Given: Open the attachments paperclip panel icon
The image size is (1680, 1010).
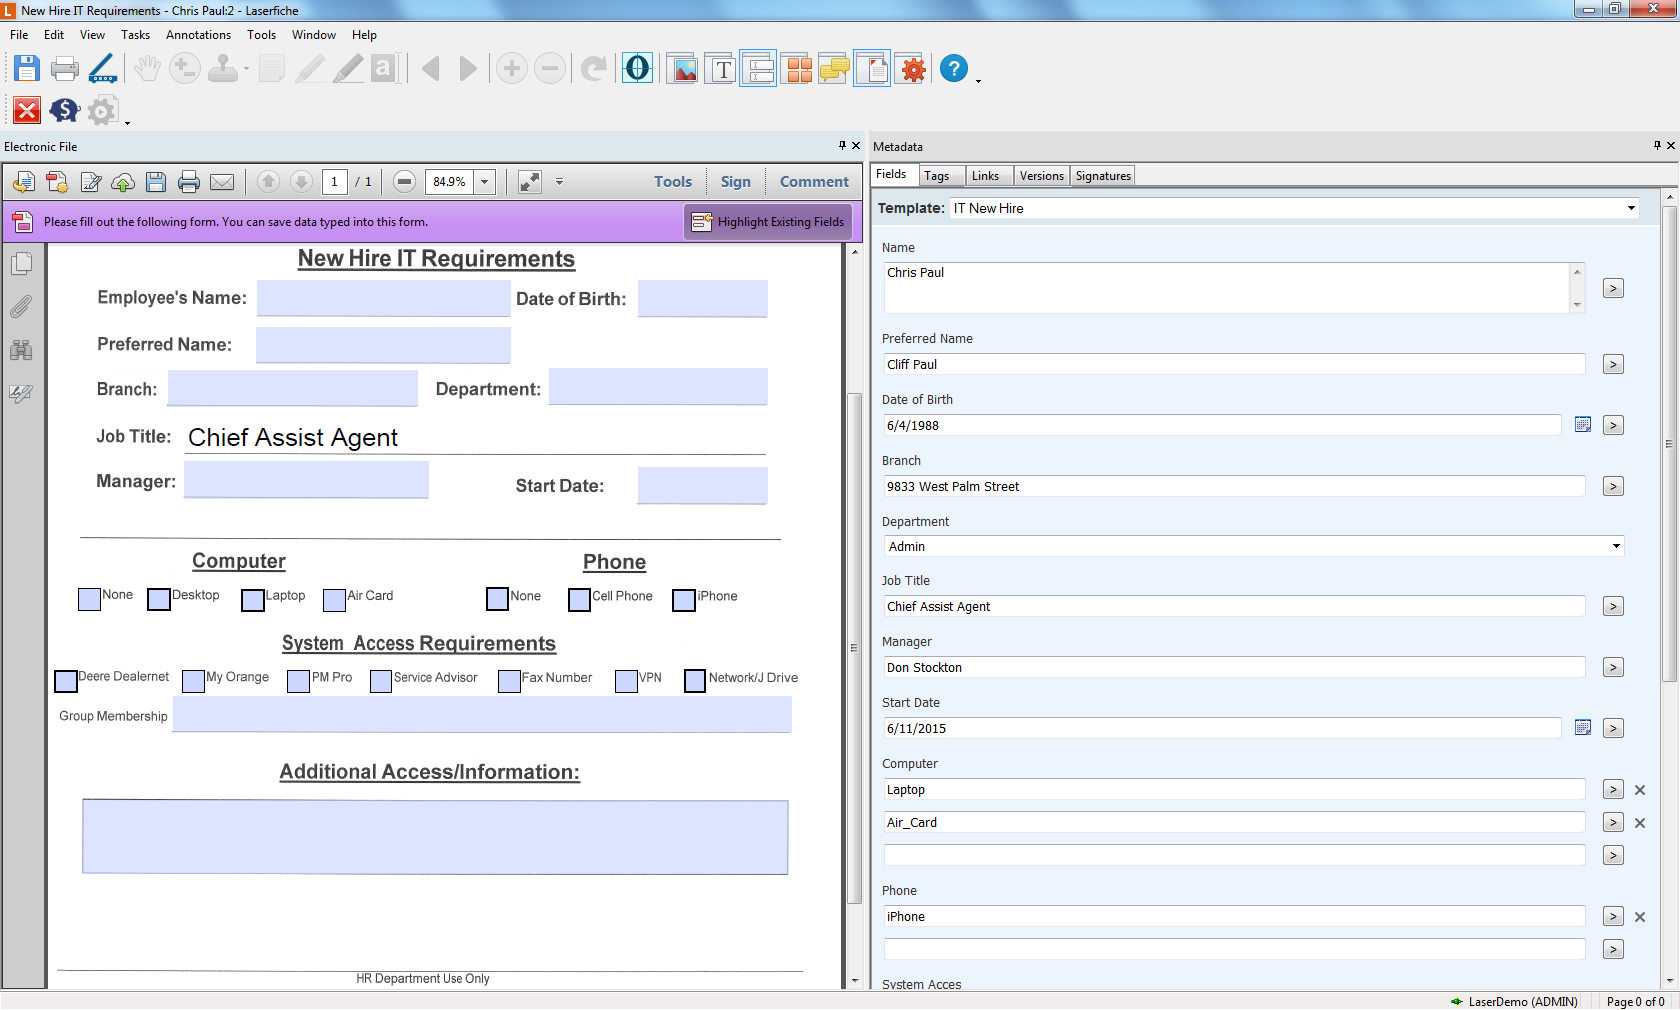Looking at the screenshot, I should point(21,307).
